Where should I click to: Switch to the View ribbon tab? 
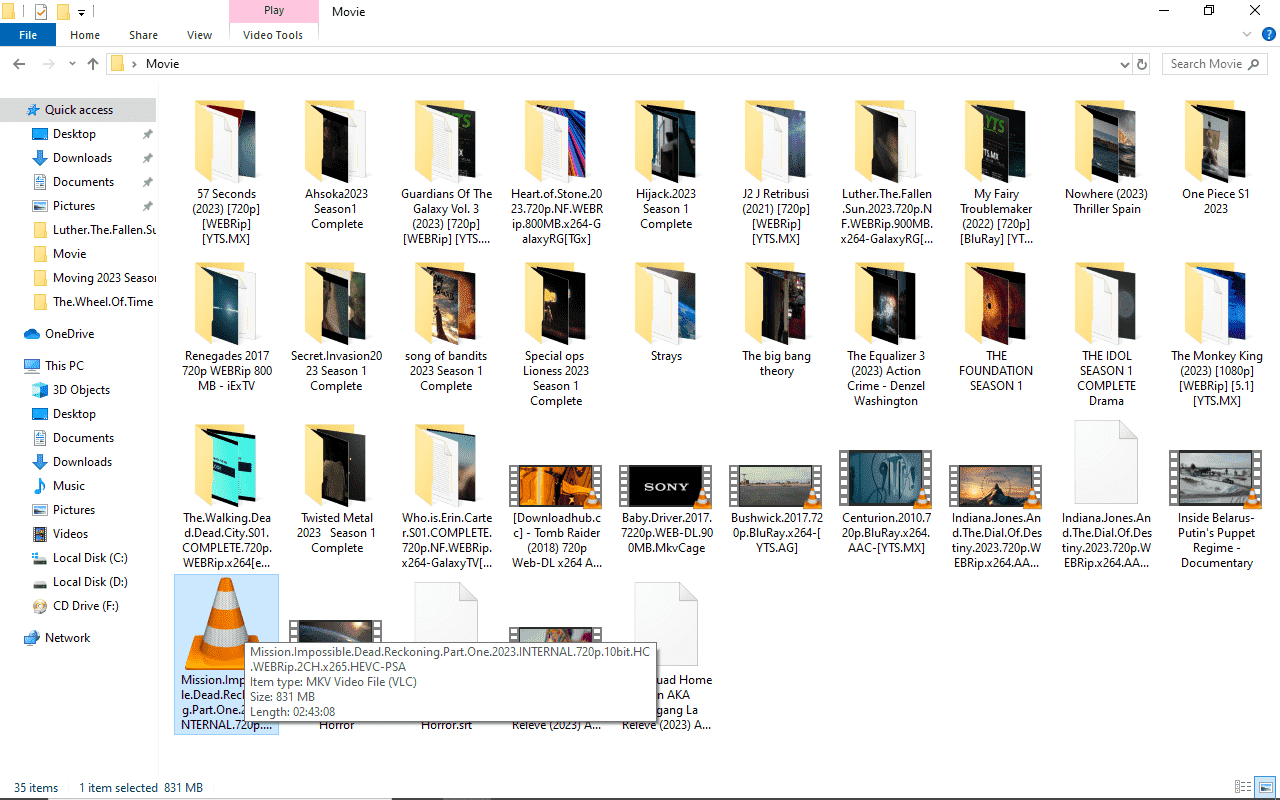click(200, 35)
